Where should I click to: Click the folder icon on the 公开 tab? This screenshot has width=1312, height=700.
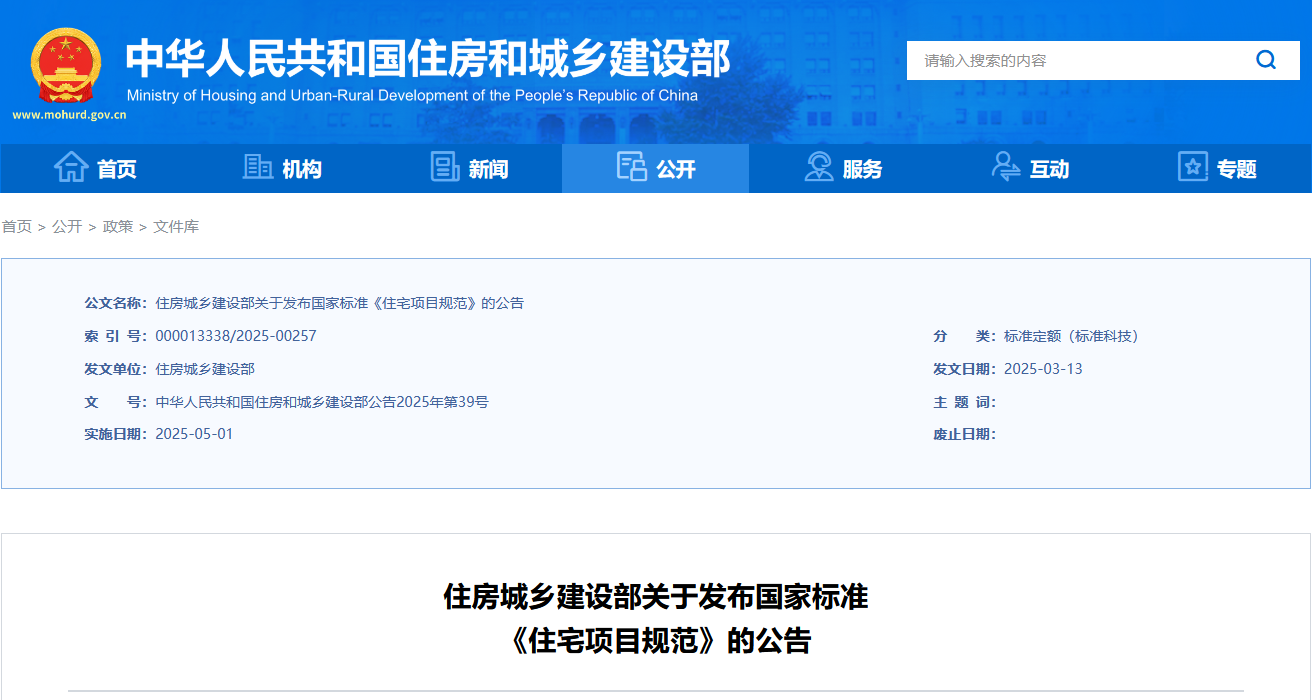[631, 168]
